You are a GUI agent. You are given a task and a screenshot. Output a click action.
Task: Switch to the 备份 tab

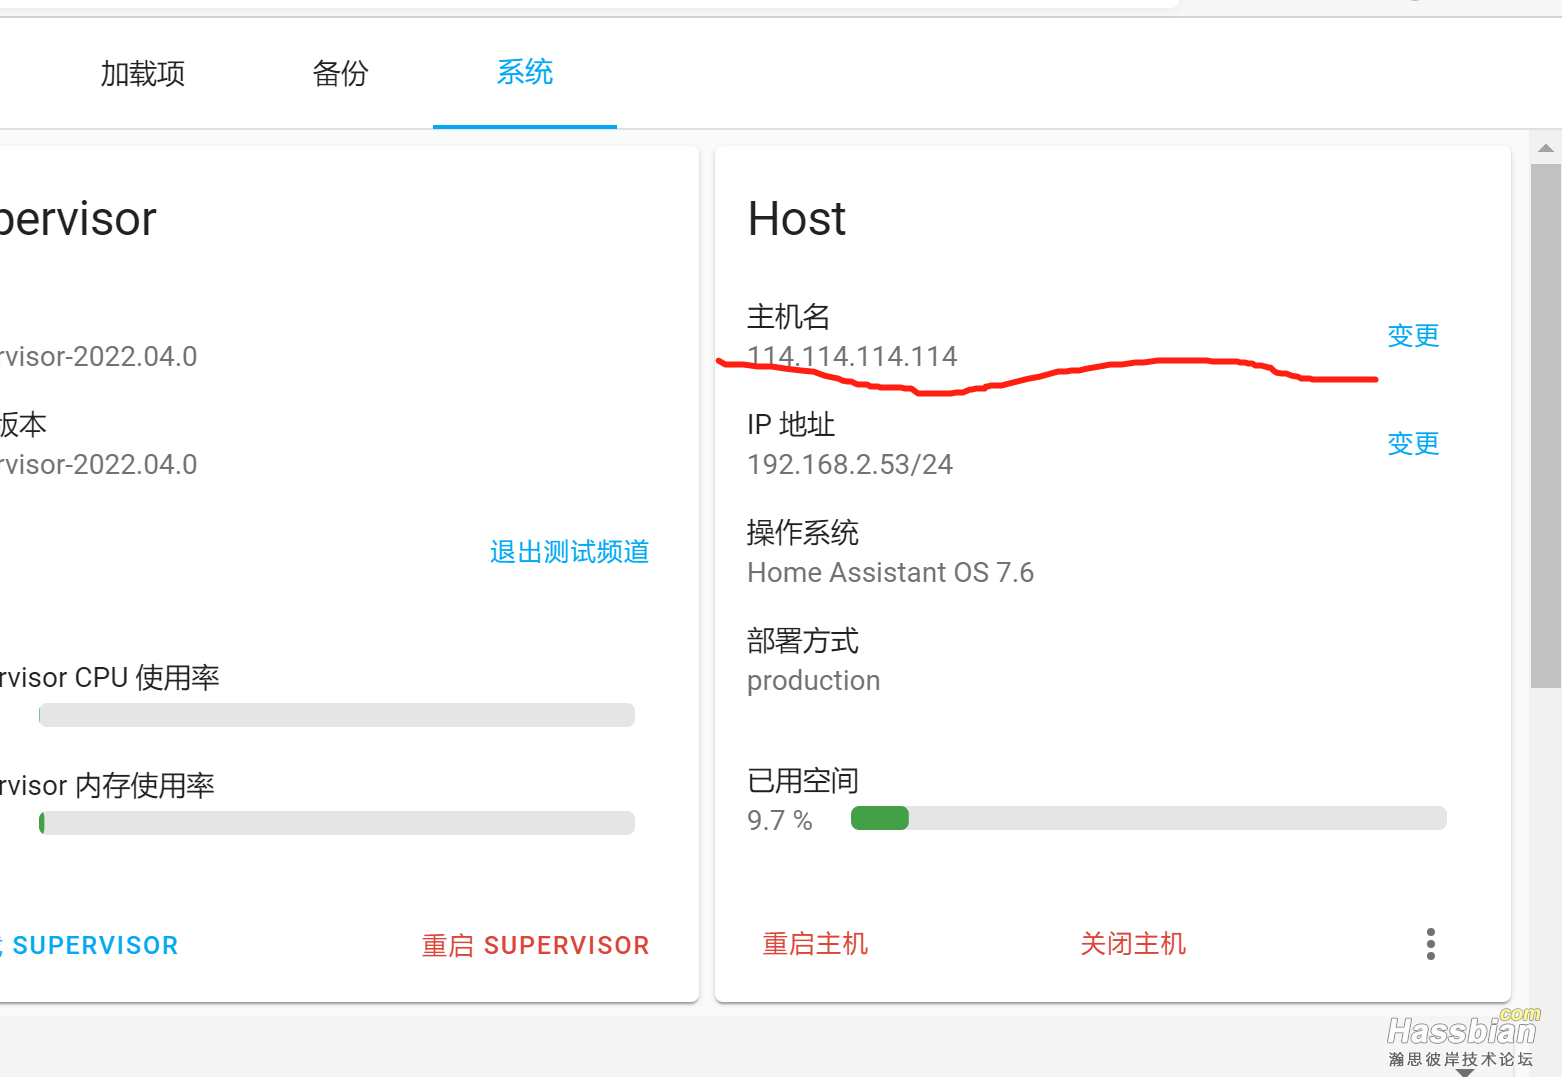pos(340,74)
